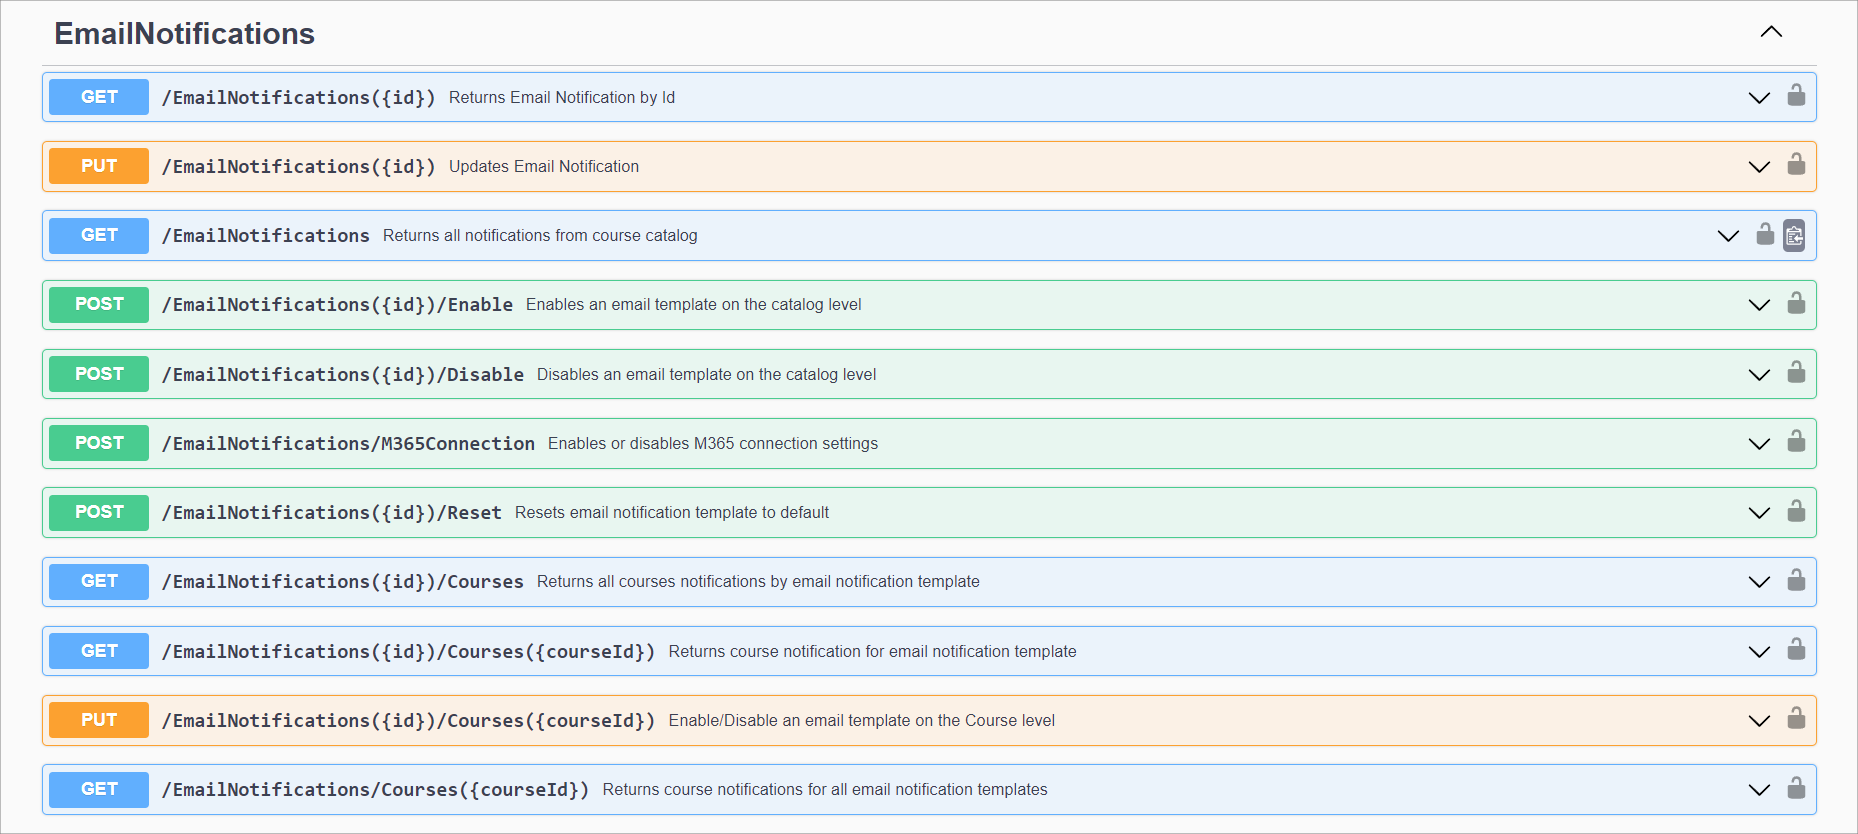Screen dimensions: 1858x834
Task: Click the lock icon on the M365Connection row
Action: click(1796, 442)
